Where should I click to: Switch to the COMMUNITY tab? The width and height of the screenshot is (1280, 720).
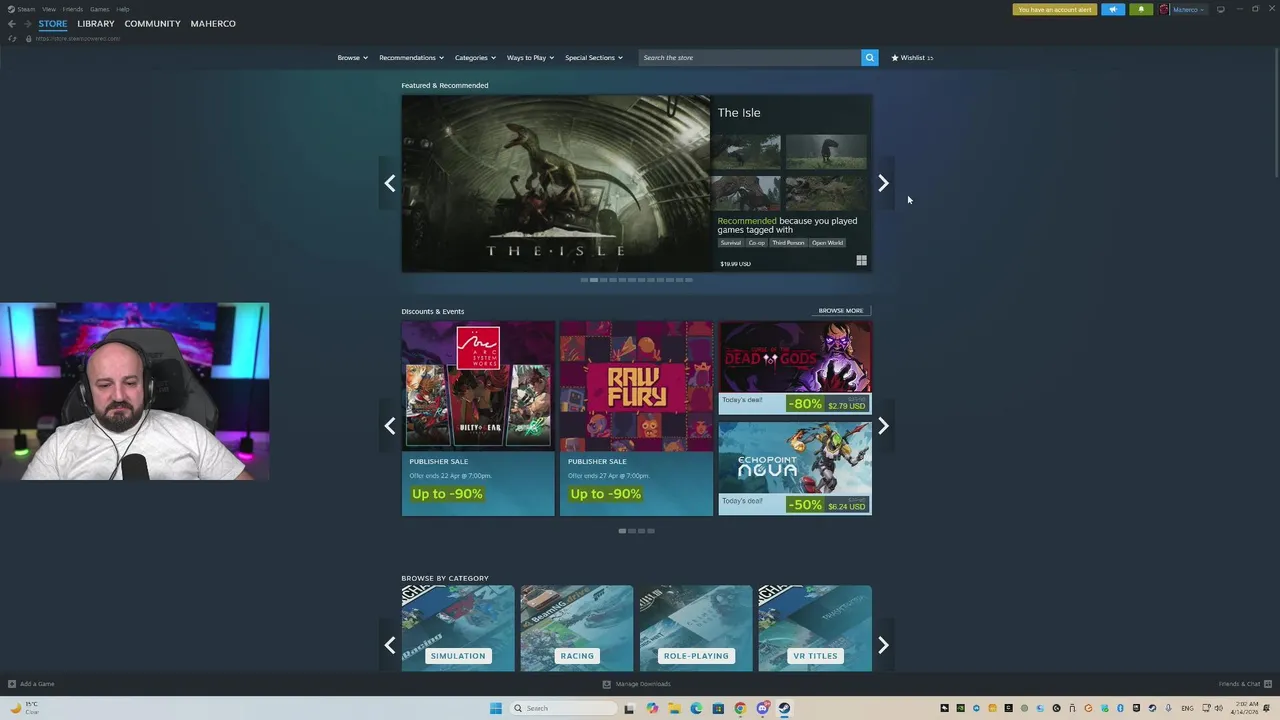(x=153, y=23)
